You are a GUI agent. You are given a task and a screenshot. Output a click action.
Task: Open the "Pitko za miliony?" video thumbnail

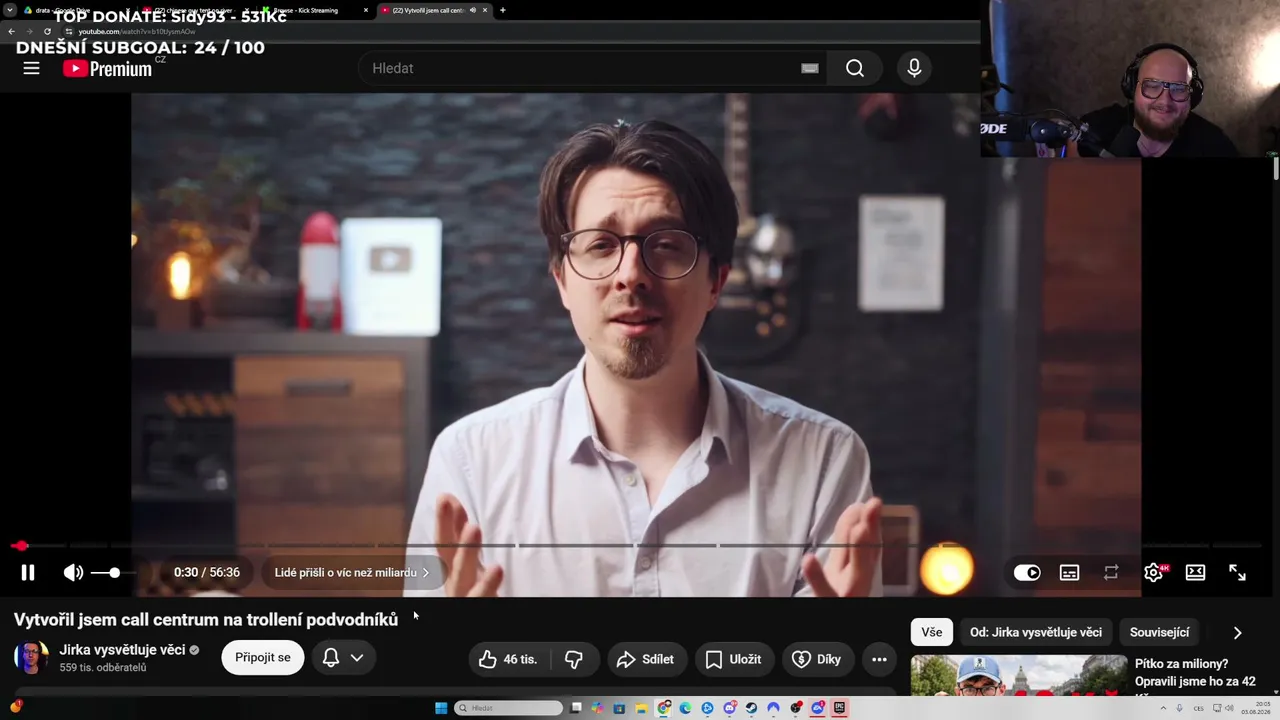coord(1019,676)
